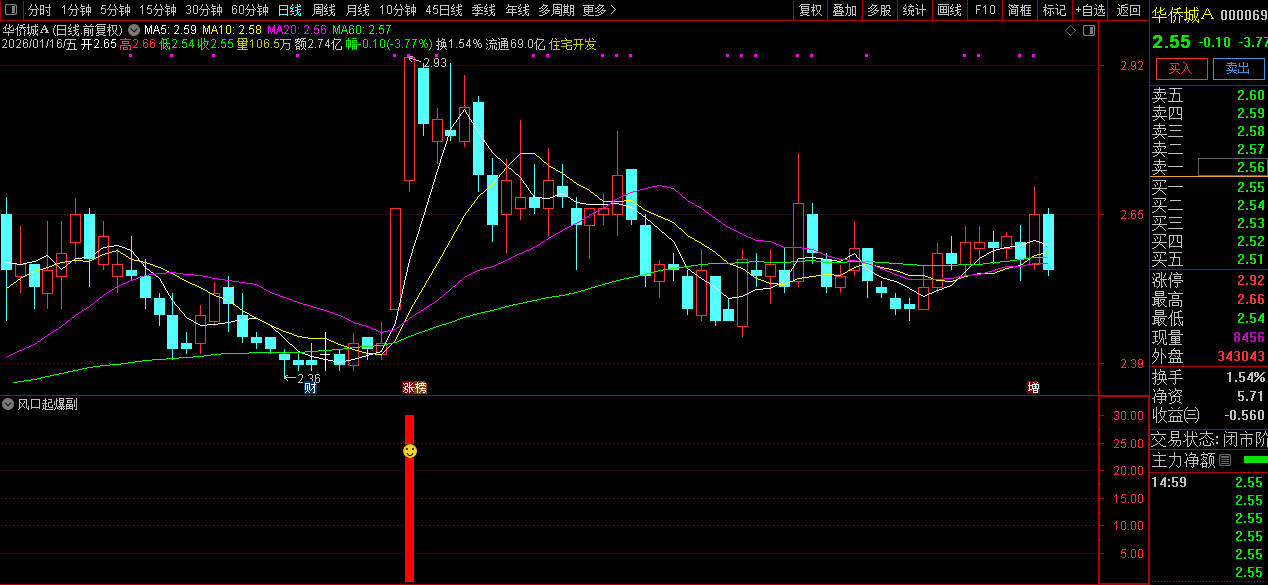The height and width of the screenshot is (585, 1268).
Task: Click the 现量 value 8456
Action: coord(1249,337)
